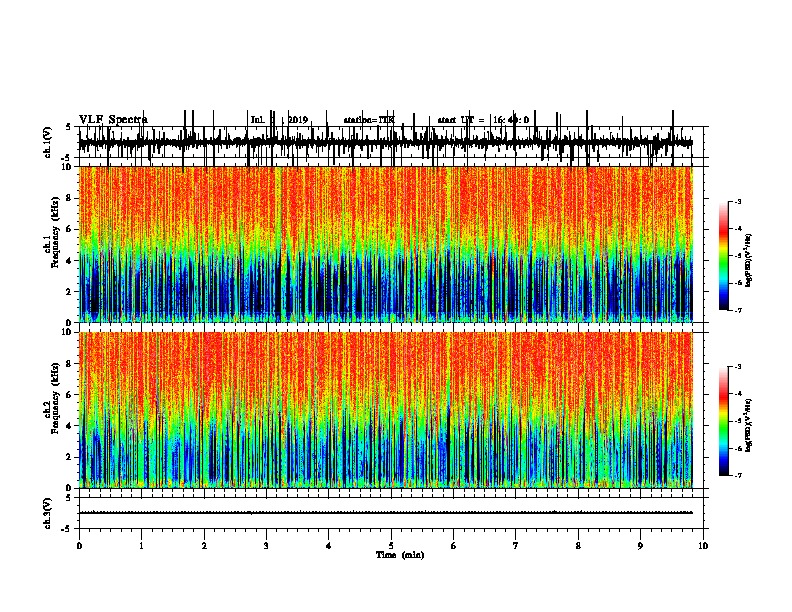
Task: Click the "VLF Spectra" plot title
Action: click(113, 119)
